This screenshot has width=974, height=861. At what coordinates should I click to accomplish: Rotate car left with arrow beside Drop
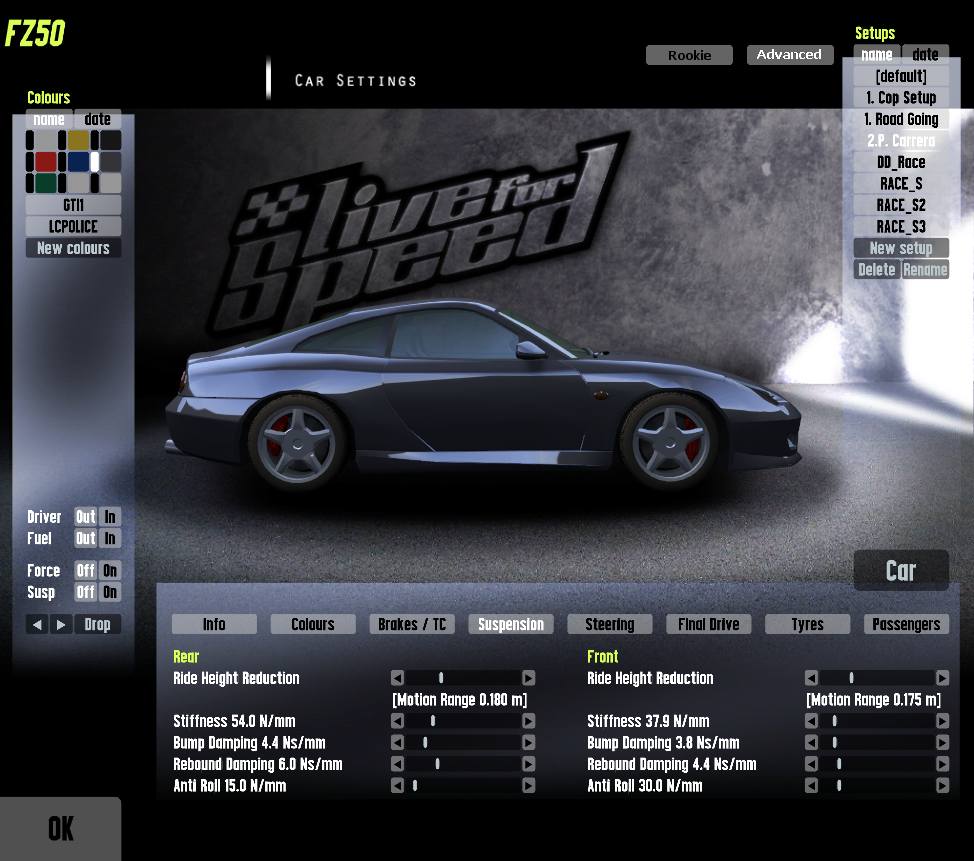(x=37, y=624)
